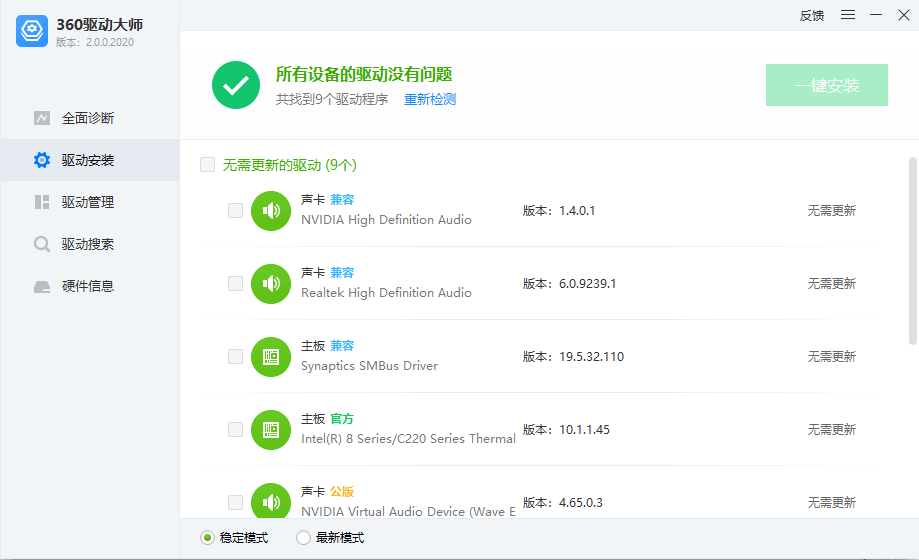Go to the 驱动管理 section
This screenshot has width=919, height=560.
(x=90, y=202)
